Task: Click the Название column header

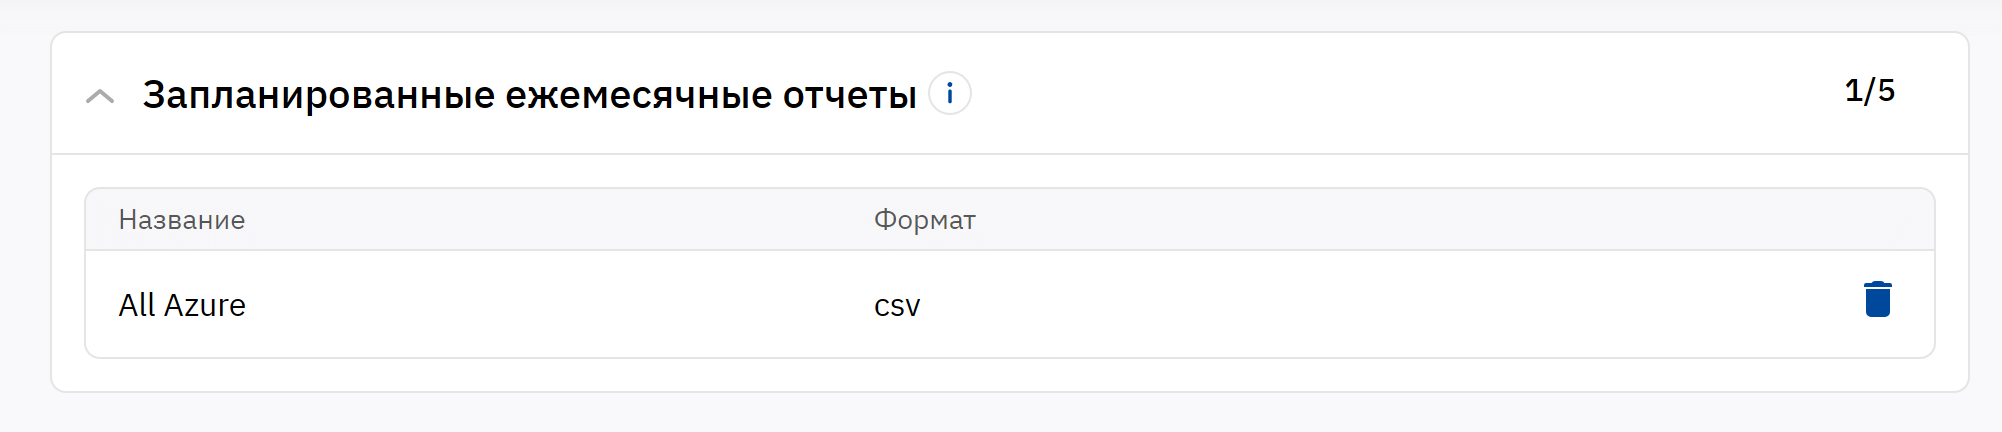Action: 182,220
